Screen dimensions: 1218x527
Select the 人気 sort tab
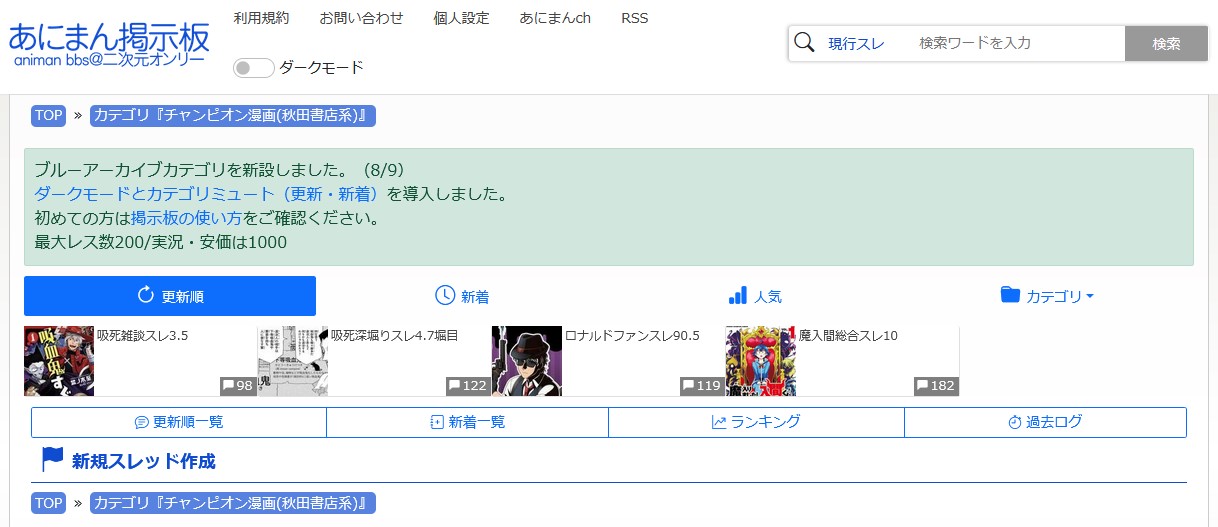[x=755, y=296]
